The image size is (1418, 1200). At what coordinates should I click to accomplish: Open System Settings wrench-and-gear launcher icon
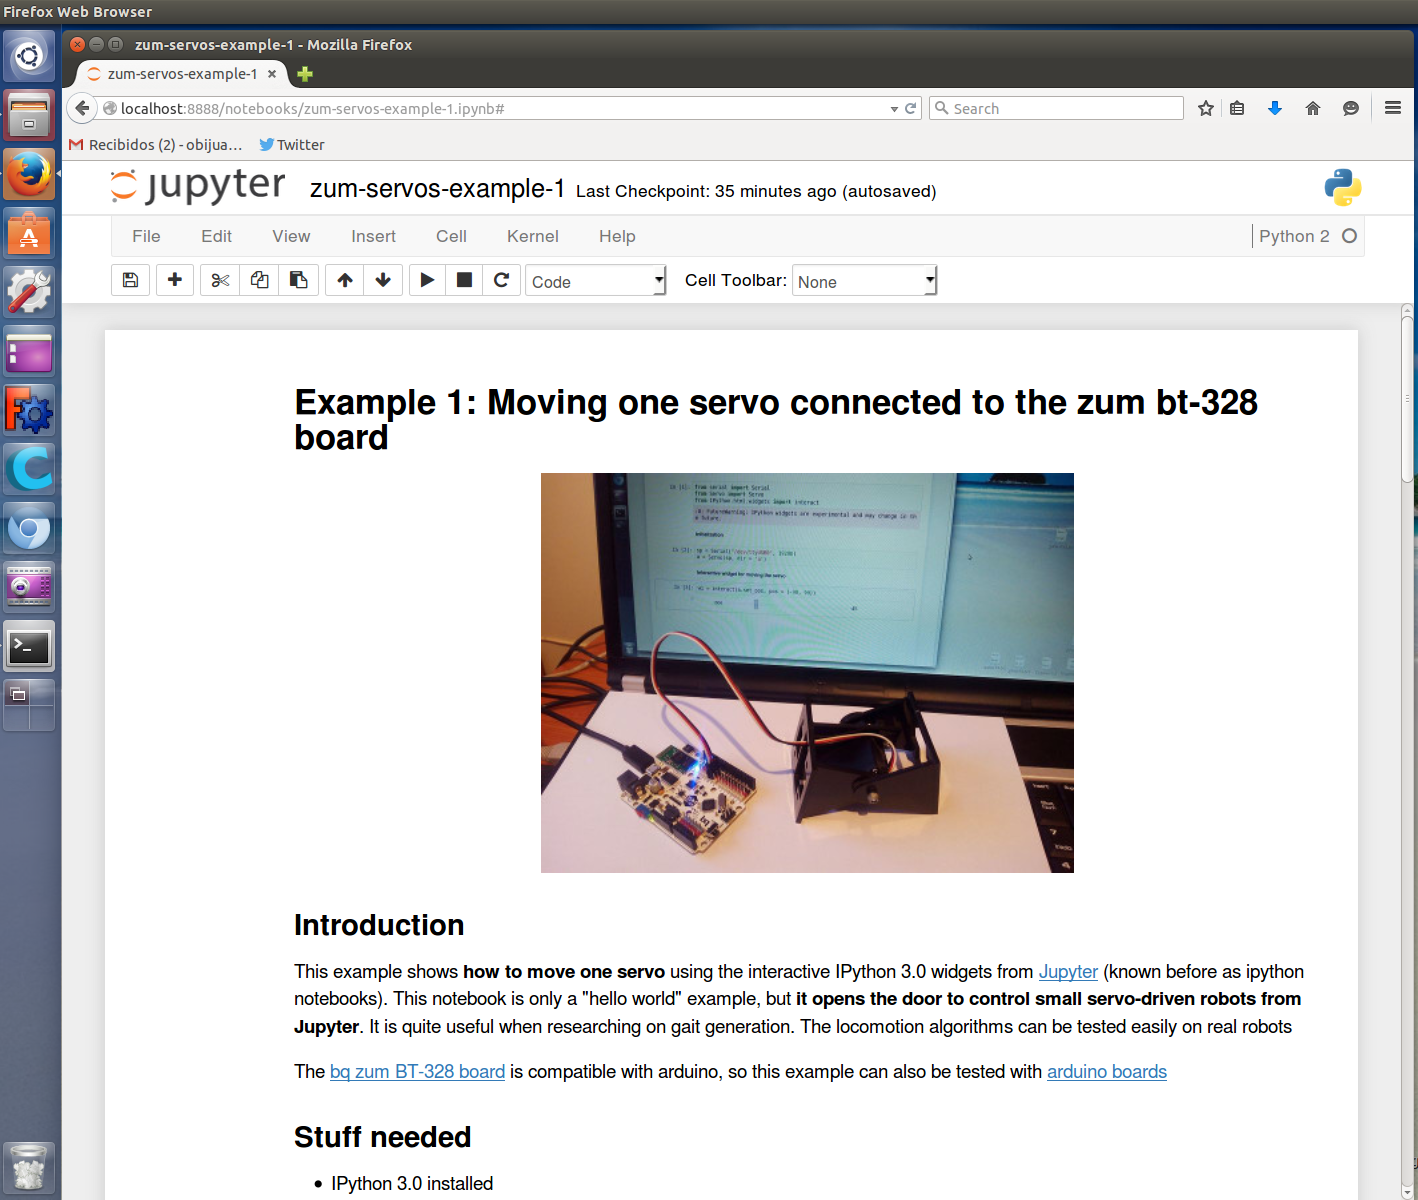point(29,293)
